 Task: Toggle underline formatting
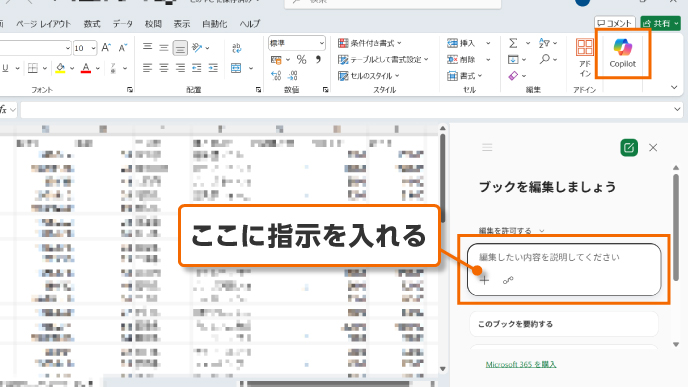pos(5,68)
